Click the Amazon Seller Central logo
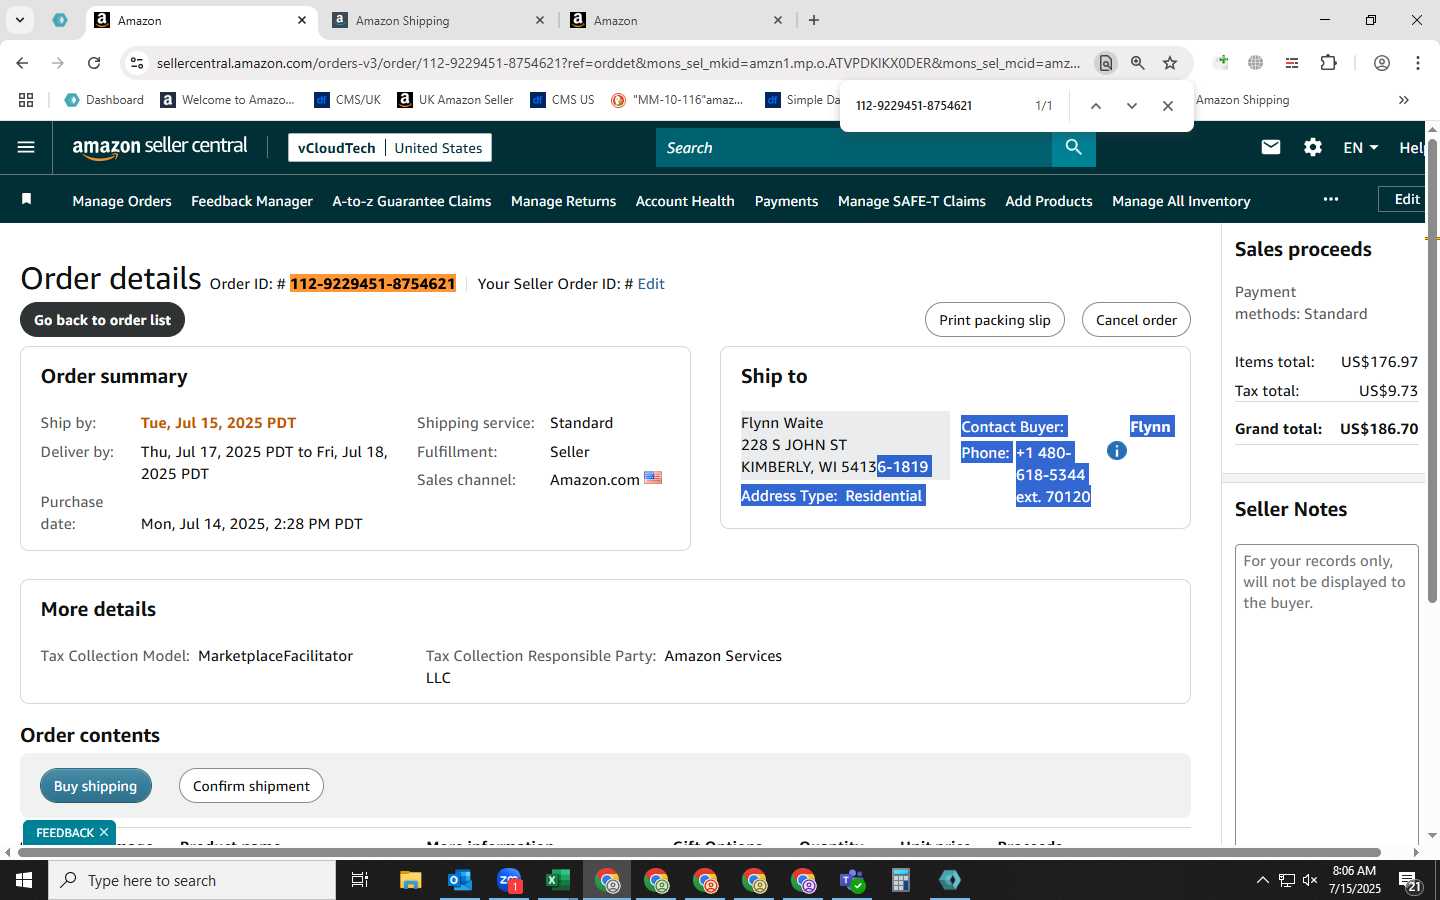Image resolution: width=1440 pixels, height=900 pixels. [160, 147]
